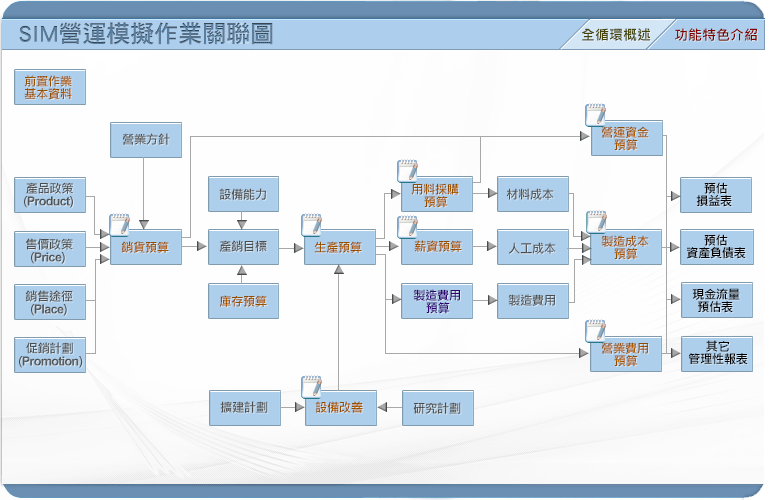
Task: Open the 生產預算 link
Action: pos(340,247)
